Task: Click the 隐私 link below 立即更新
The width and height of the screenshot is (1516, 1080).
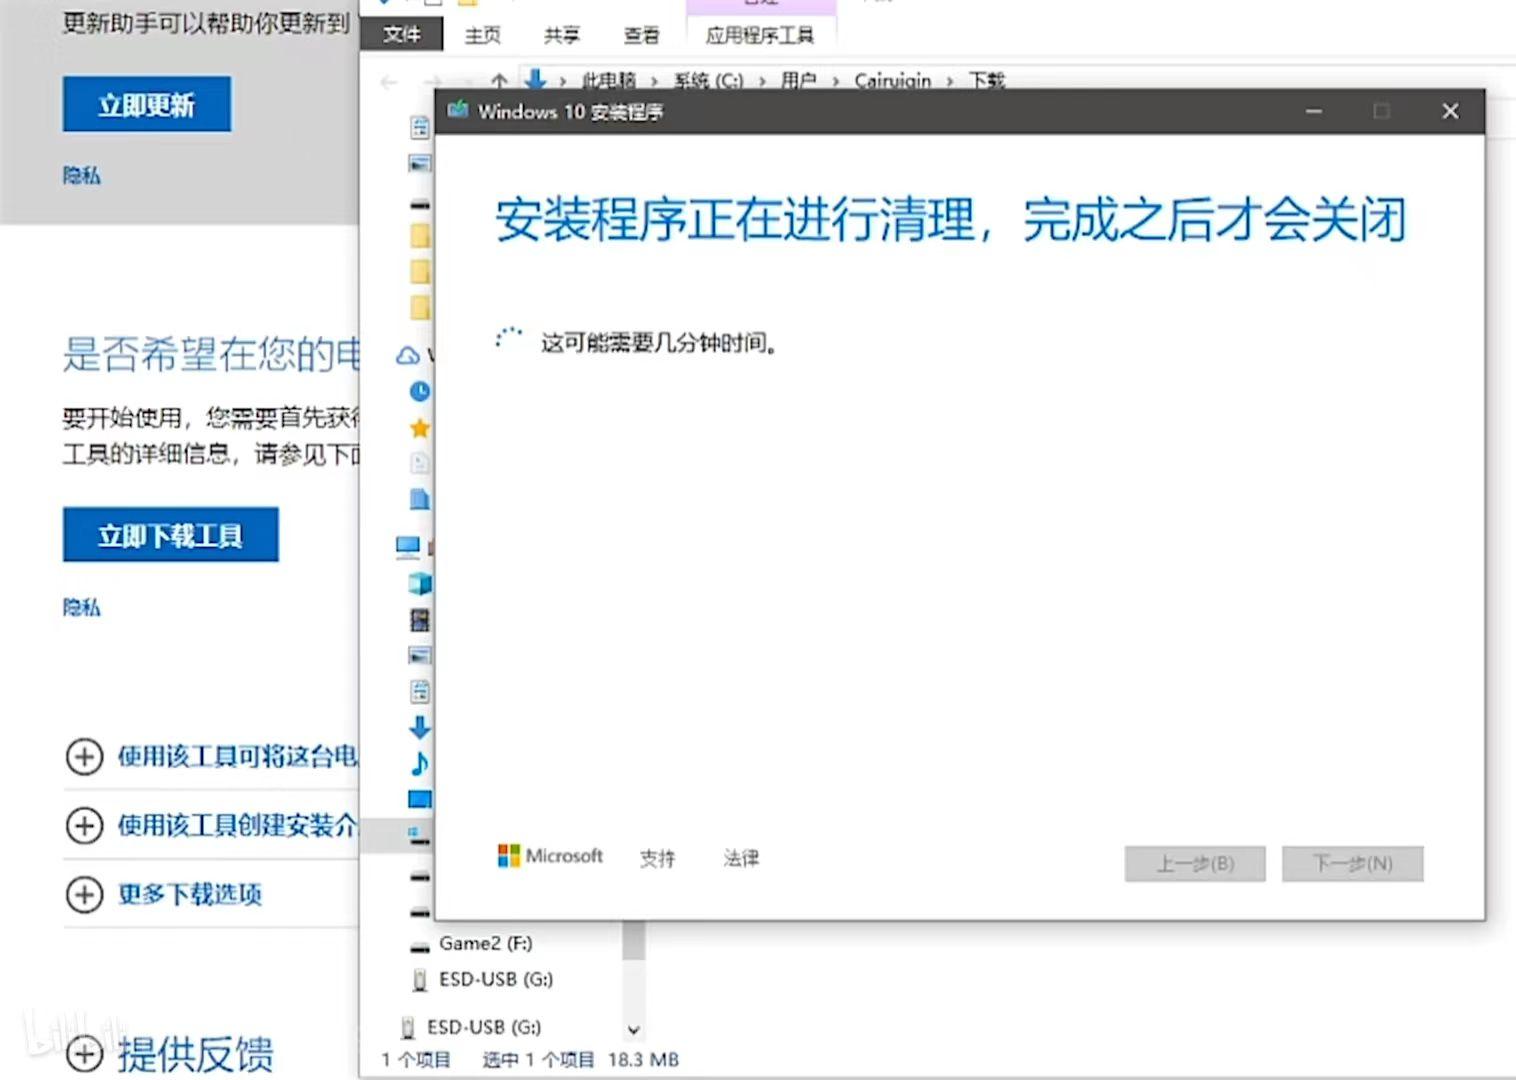Action: pos(82,176)
